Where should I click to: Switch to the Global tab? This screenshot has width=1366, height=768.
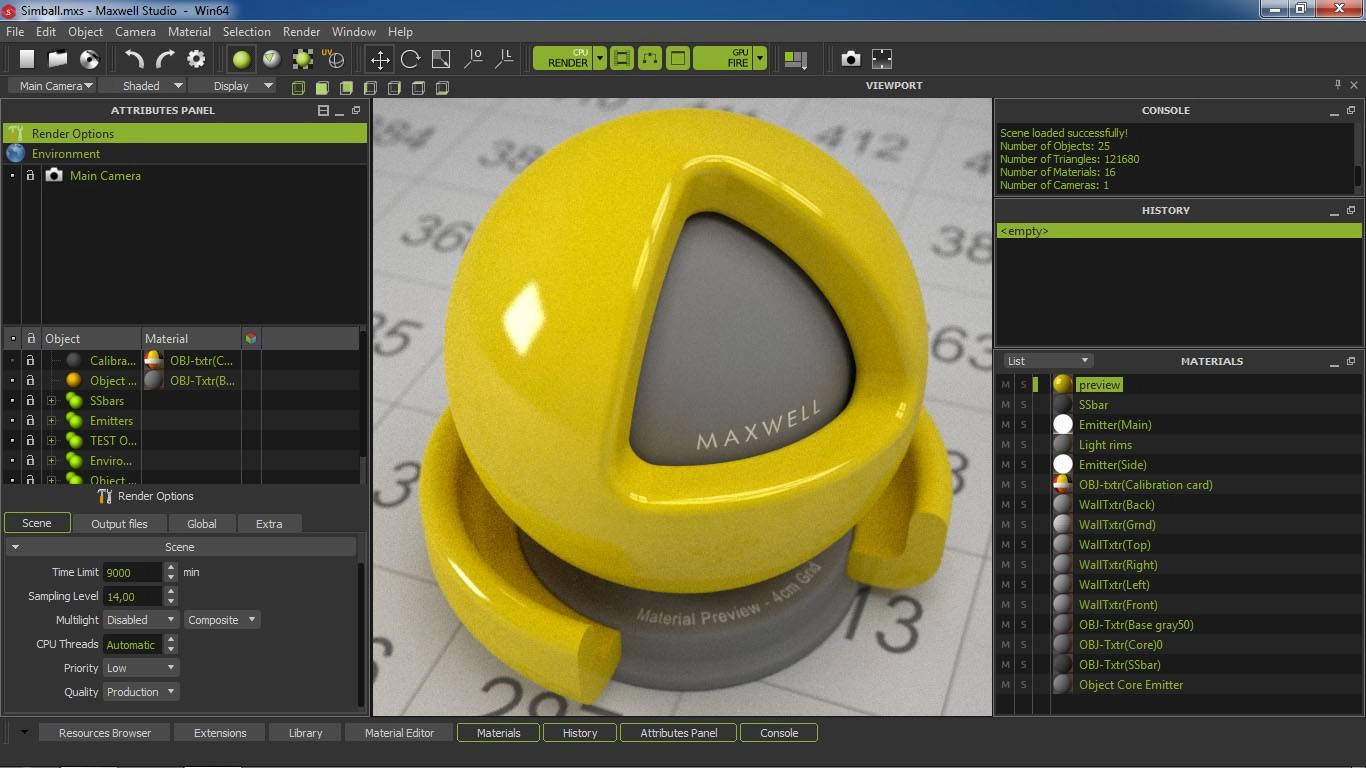tap(202, 523)
